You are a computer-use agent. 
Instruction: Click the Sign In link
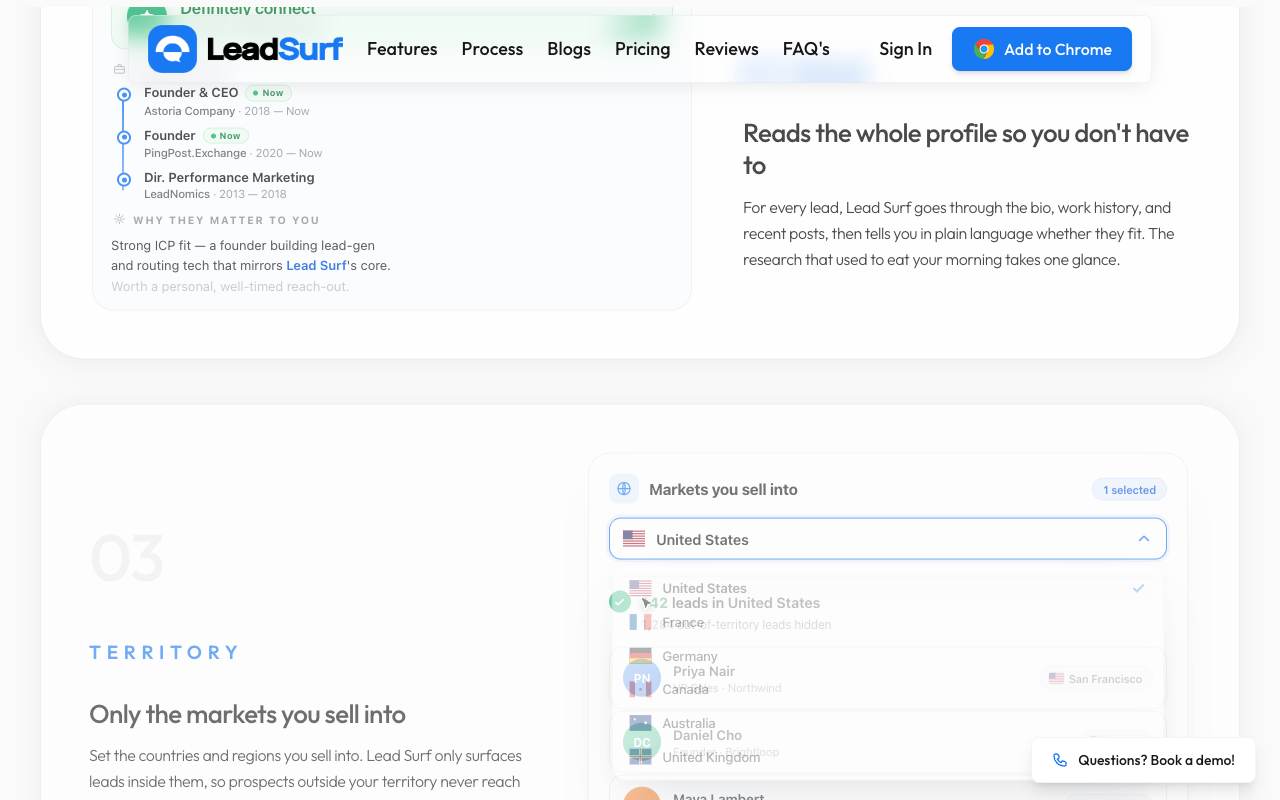click(906, 49)
